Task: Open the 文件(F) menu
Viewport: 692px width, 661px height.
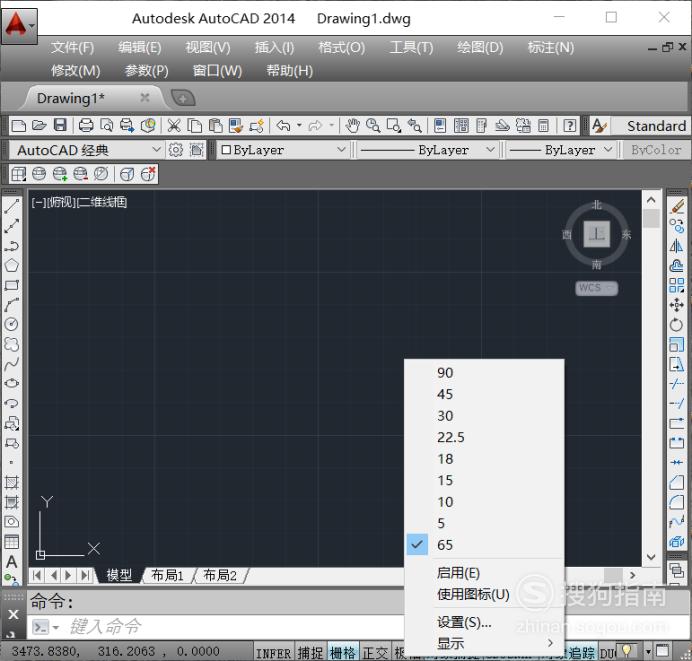Action: tap(72, 47)
